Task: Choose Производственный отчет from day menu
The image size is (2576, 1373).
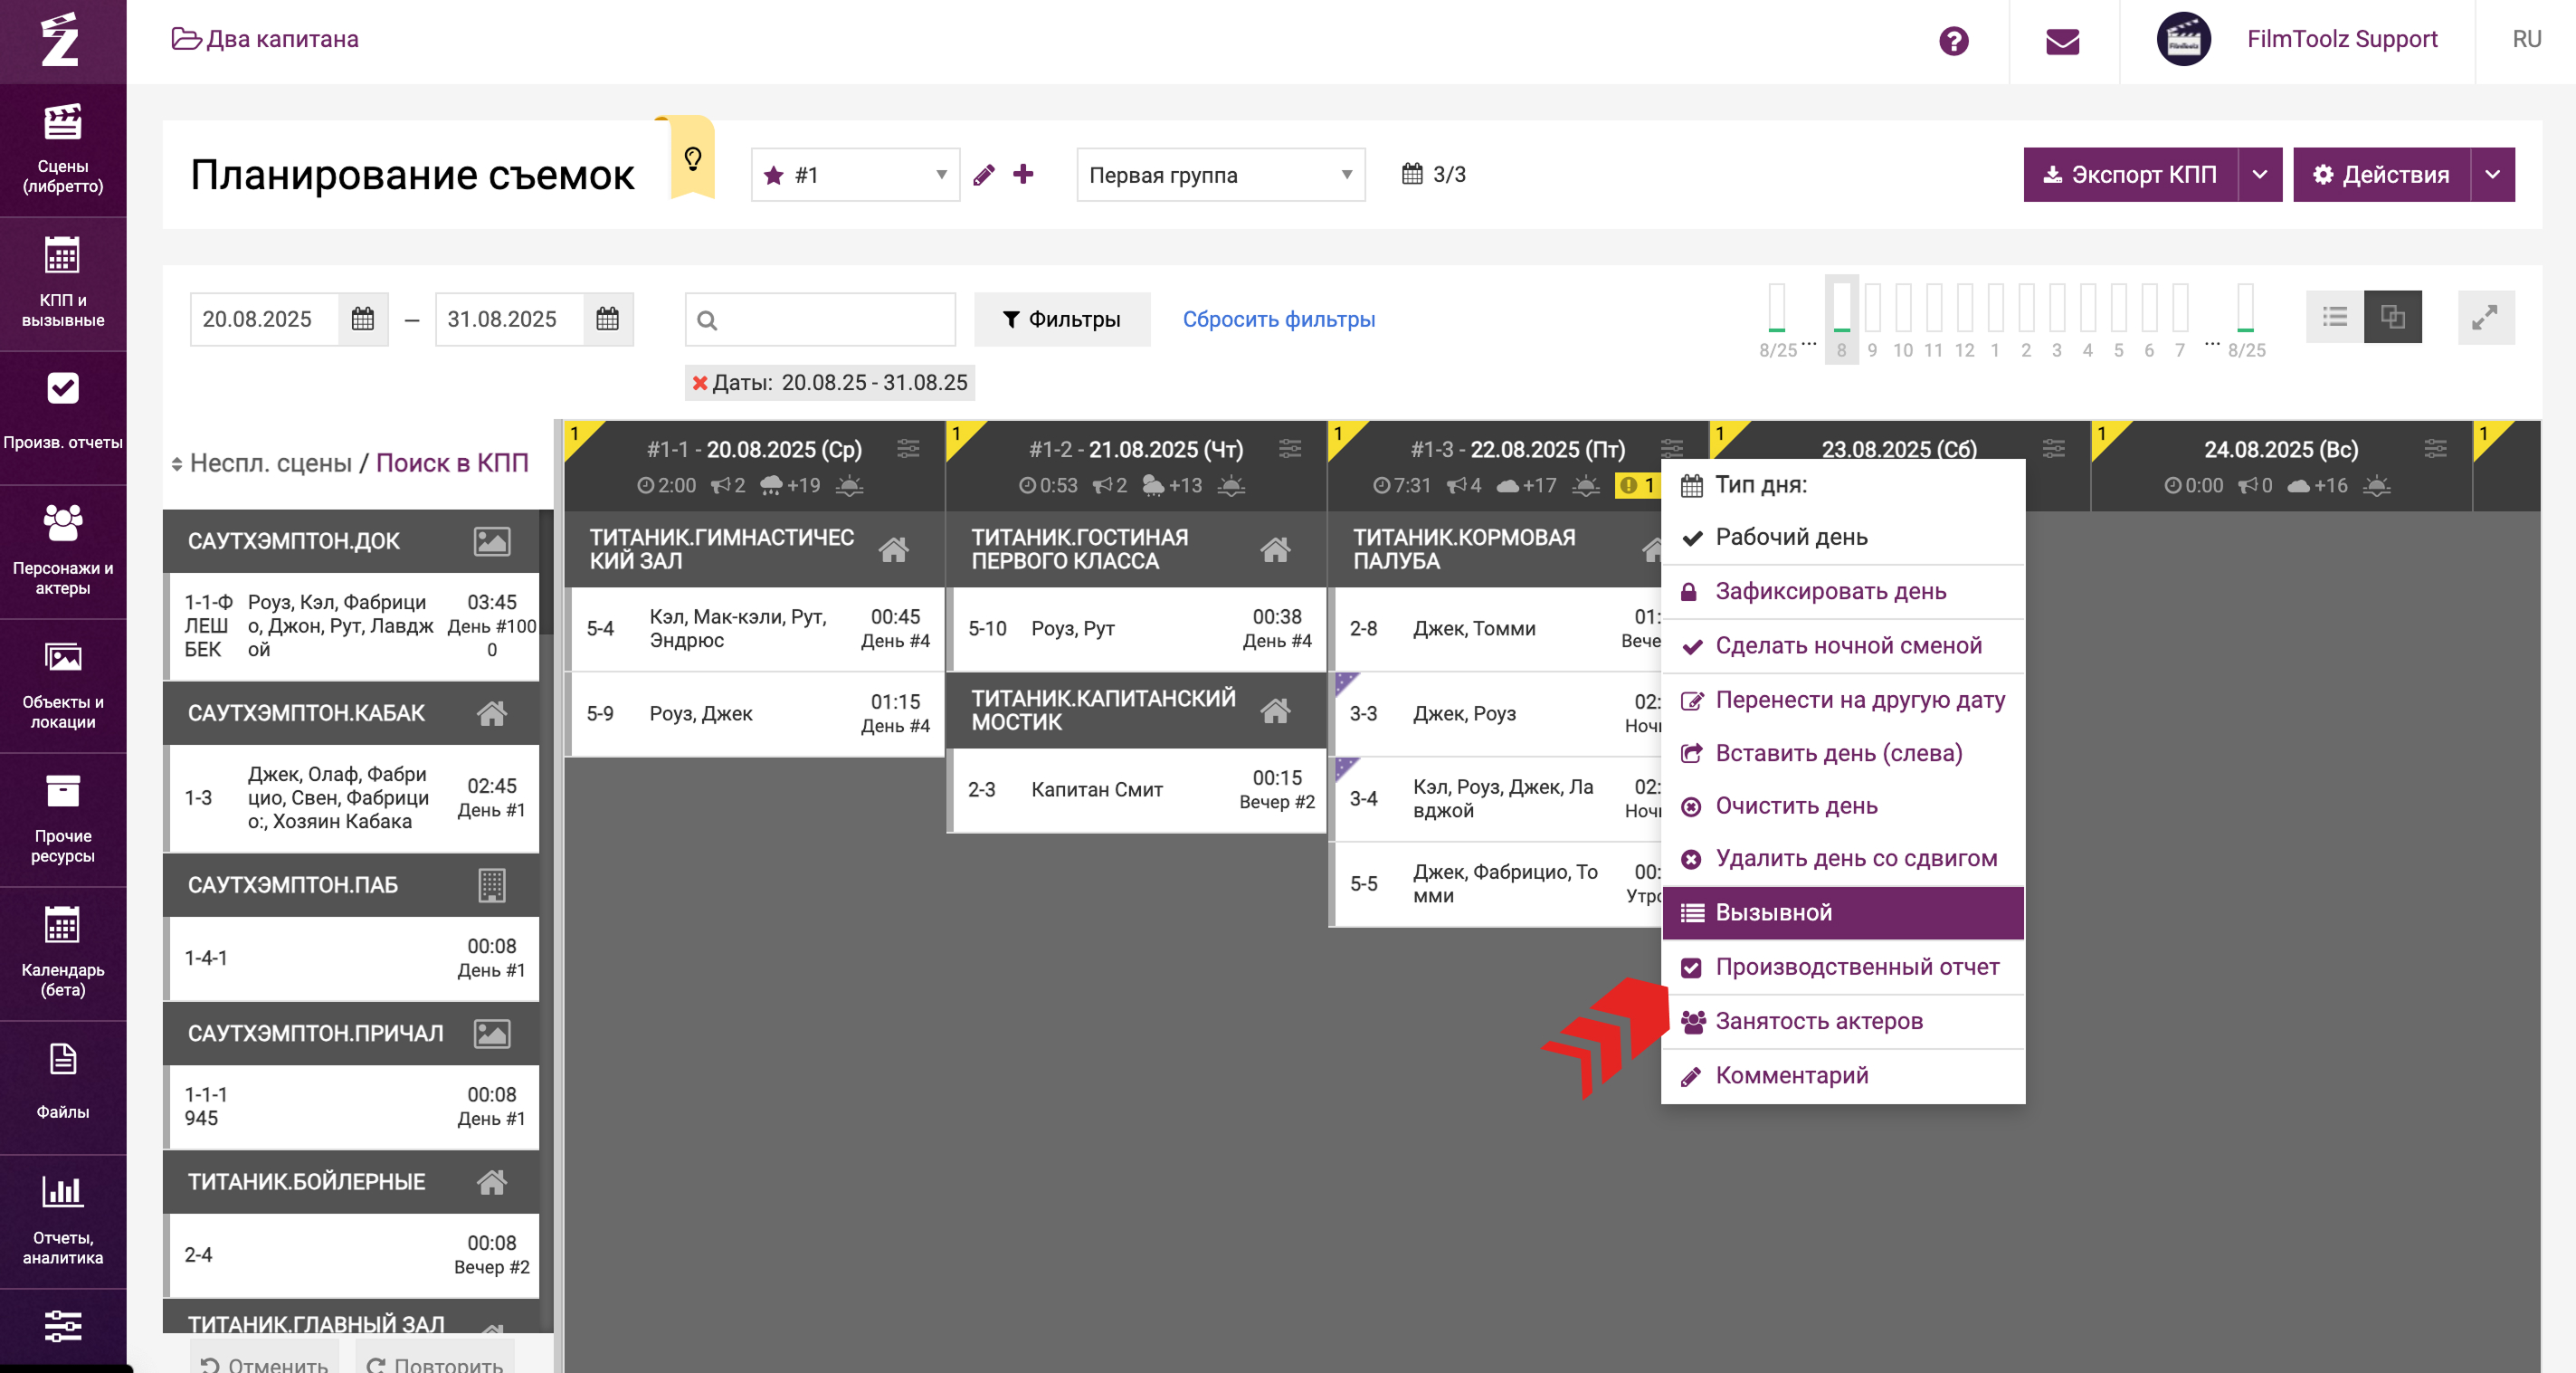Action: [1843, 967]
